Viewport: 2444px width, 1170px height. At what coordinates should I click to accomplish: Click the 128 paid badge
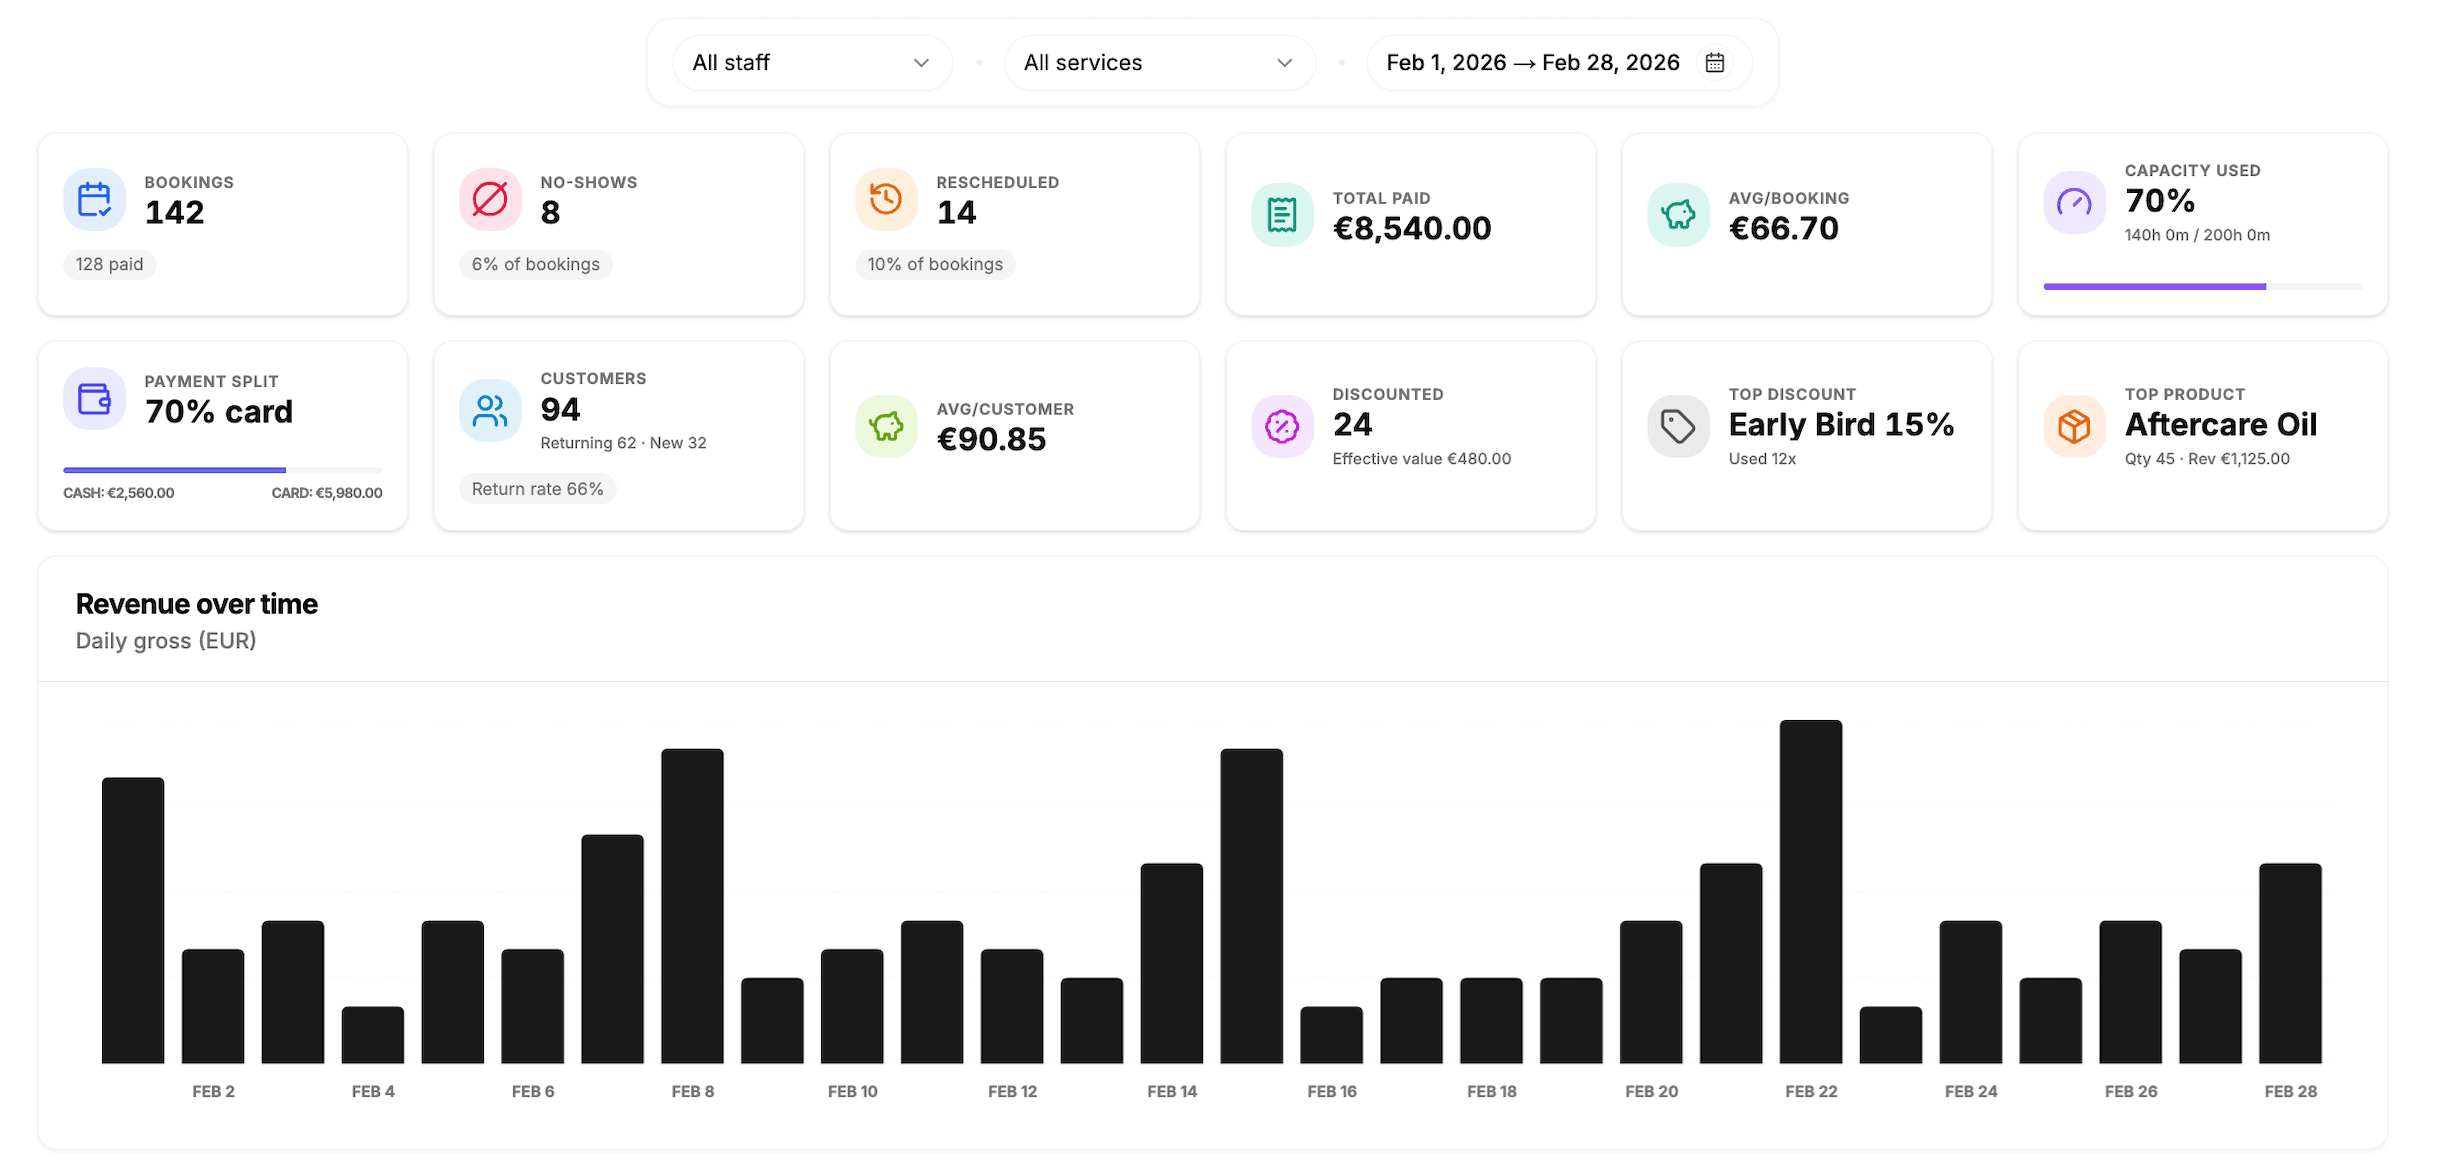tap(108, 264)
